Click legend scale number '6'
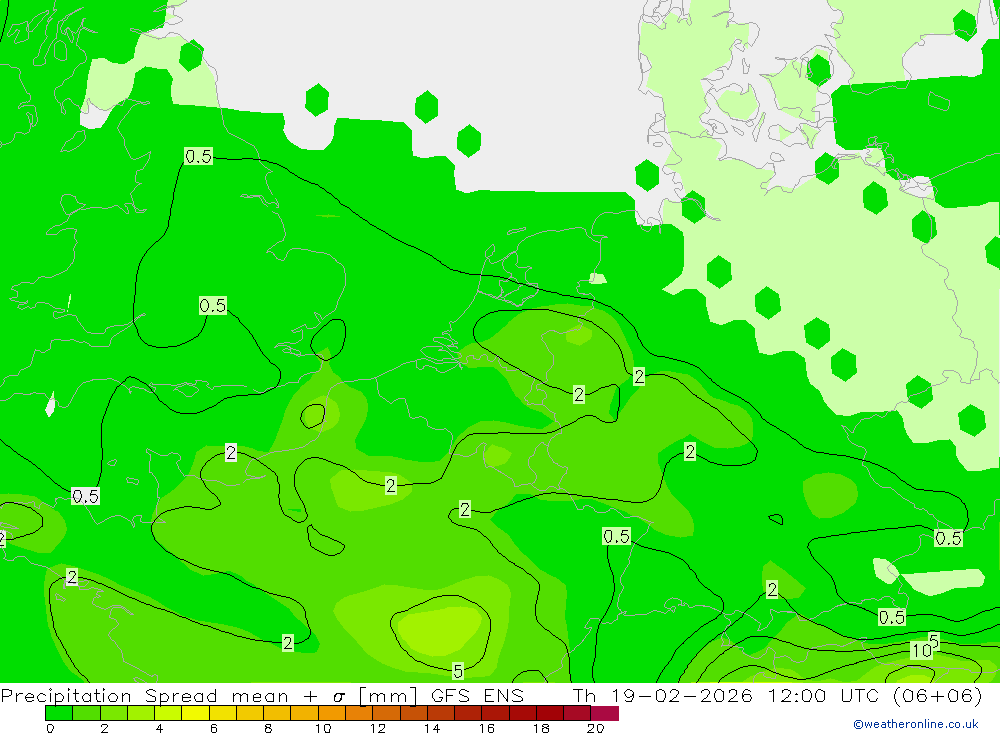Image resolution: width=1000 pixels, height=733 pixels. [x=214, y=728]
